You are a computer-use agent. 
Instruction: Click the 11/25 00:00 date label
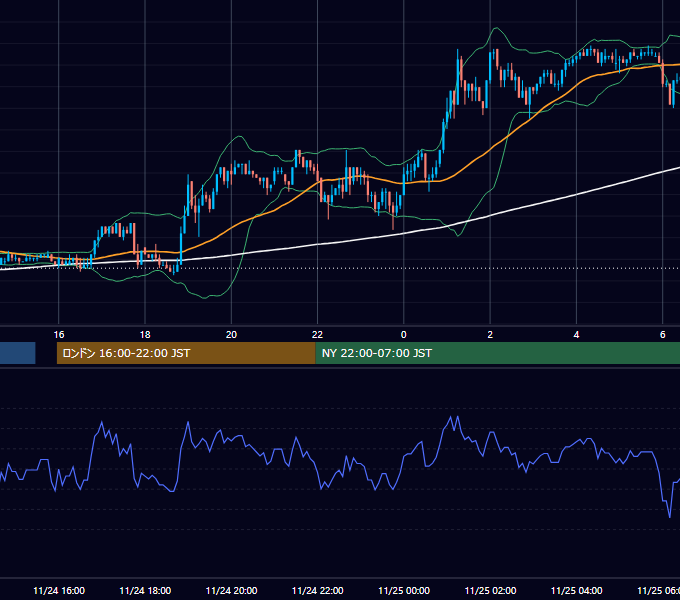tap(404, 590)
